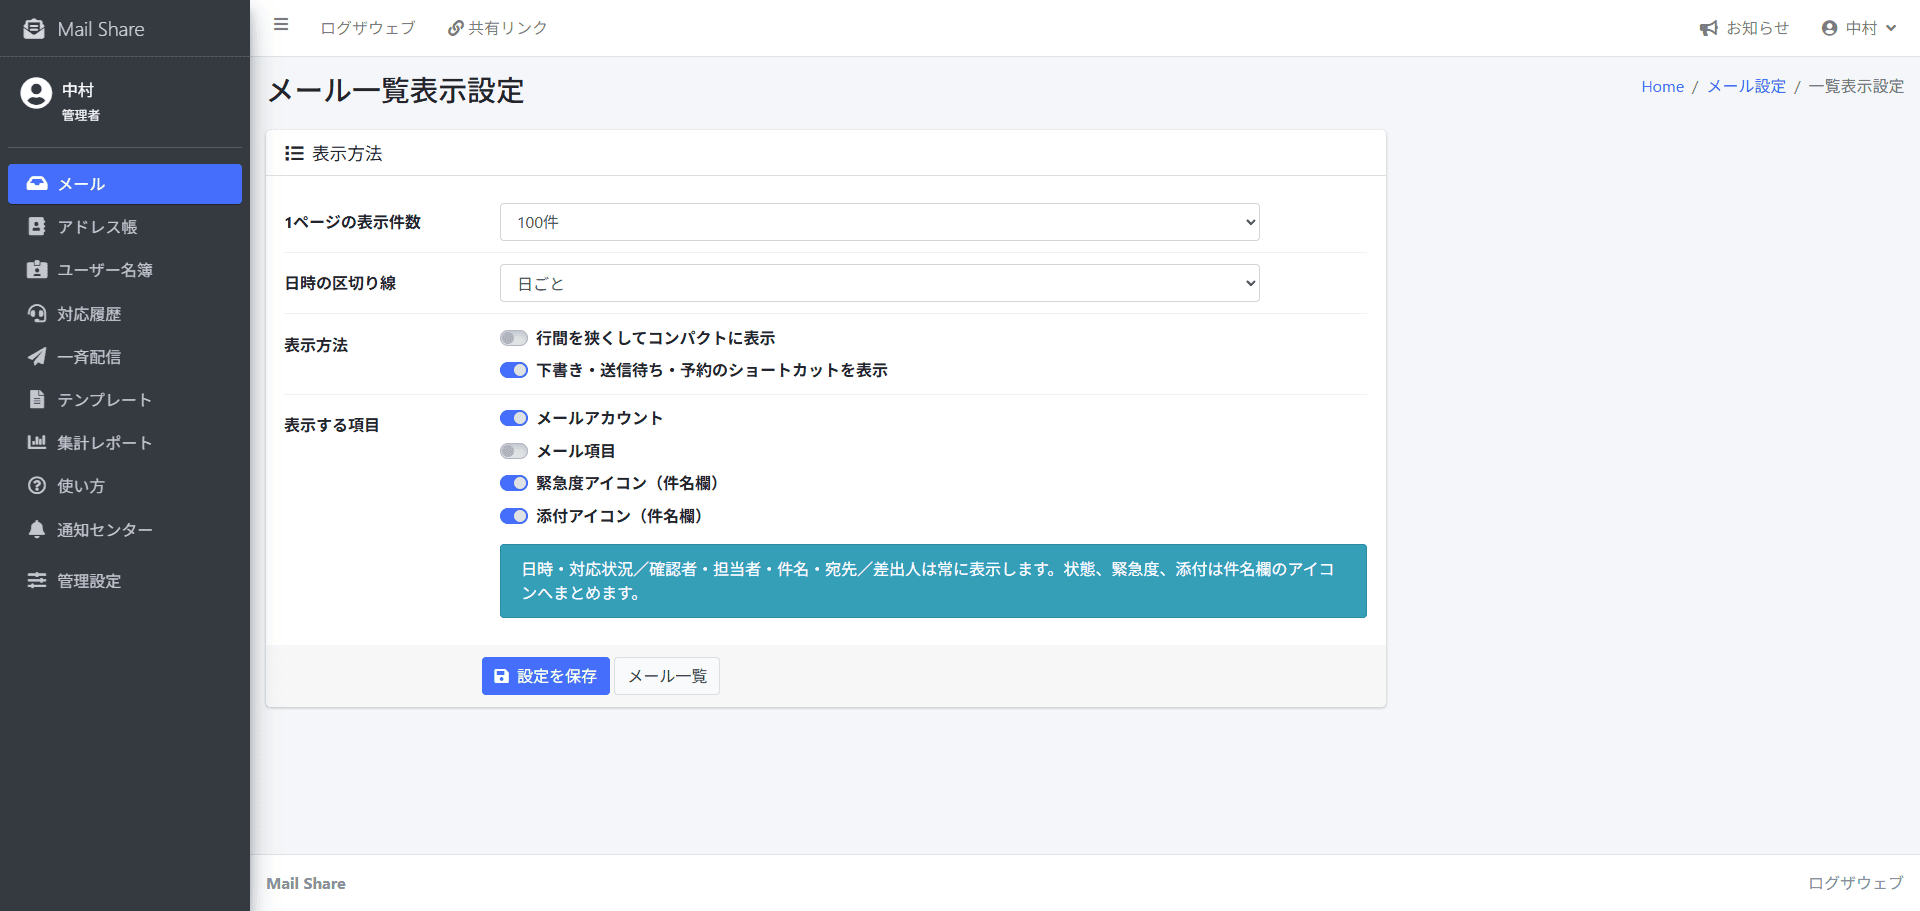This screenshot has height=911, width=1920.
Task: Open 日時の区切り線 dropdown
Action: pos(879,283)
